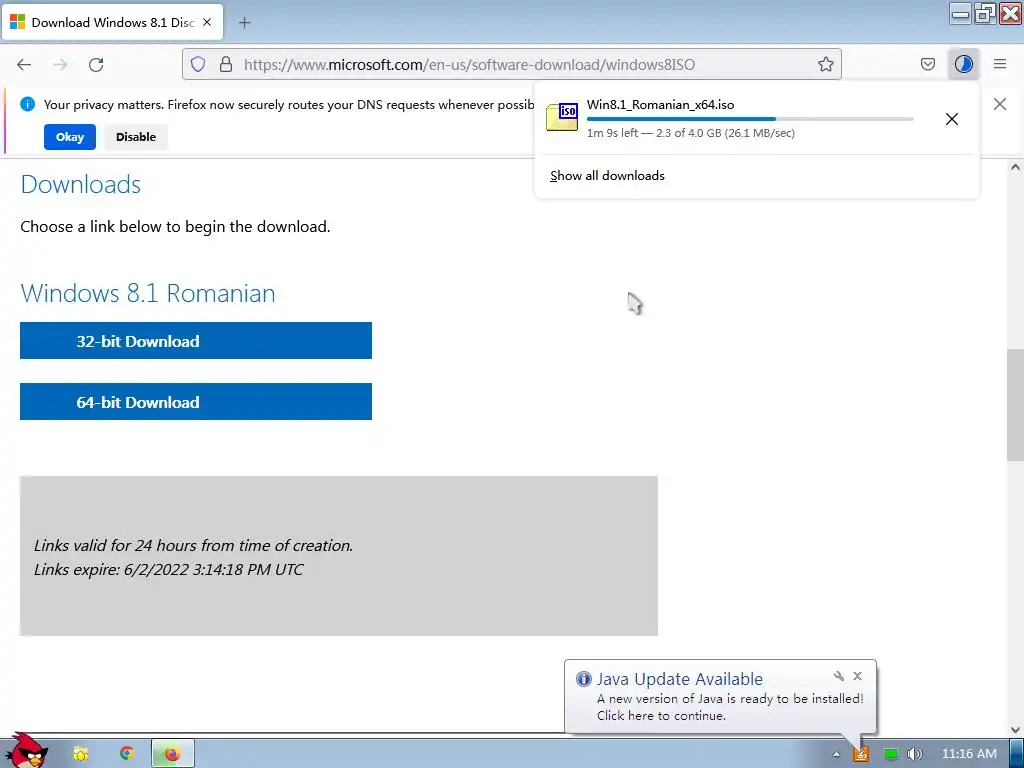The height and width of the screenshot is (768, 1024).
Task: Click Okay on the DNS privacy notice
Action: (x=70, y=137)
